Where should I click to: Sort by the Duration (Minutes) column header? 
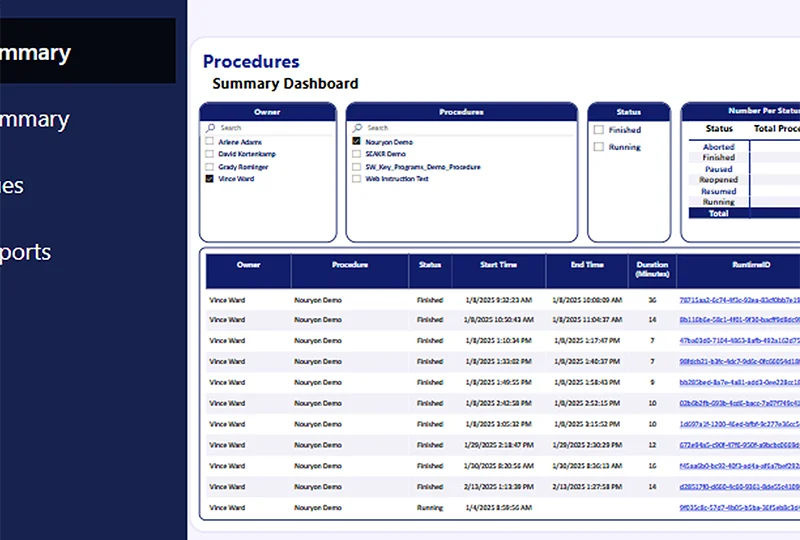(x=653, y=271)
